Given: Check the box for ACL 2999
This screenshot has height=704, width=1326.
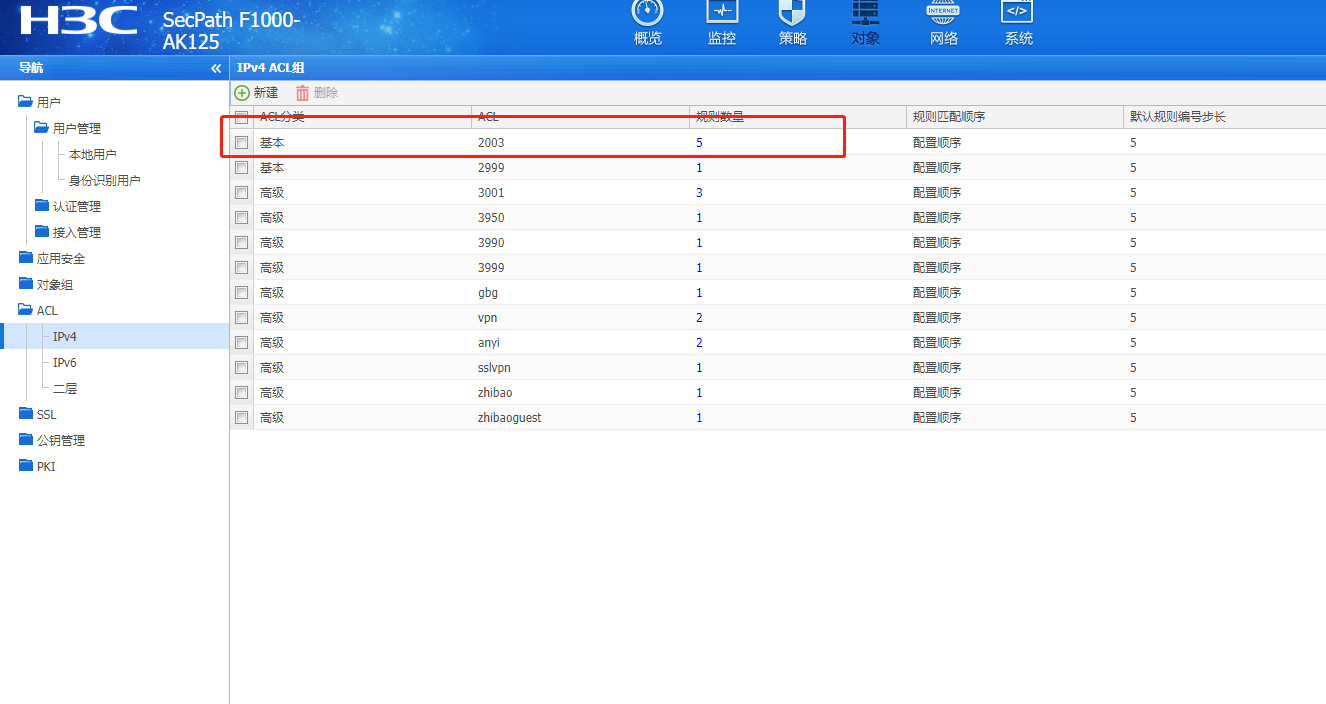Looking at the screenshot, I should tap(241, 168).
